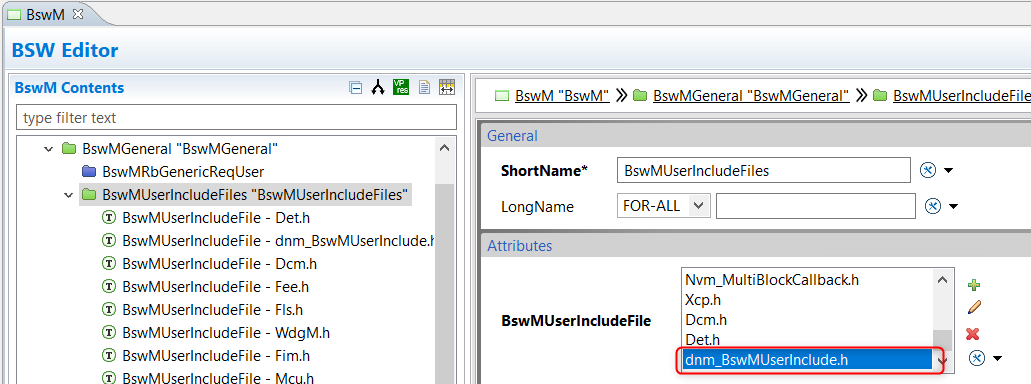Click the tools icon beside ShortName field

point(928,170)
